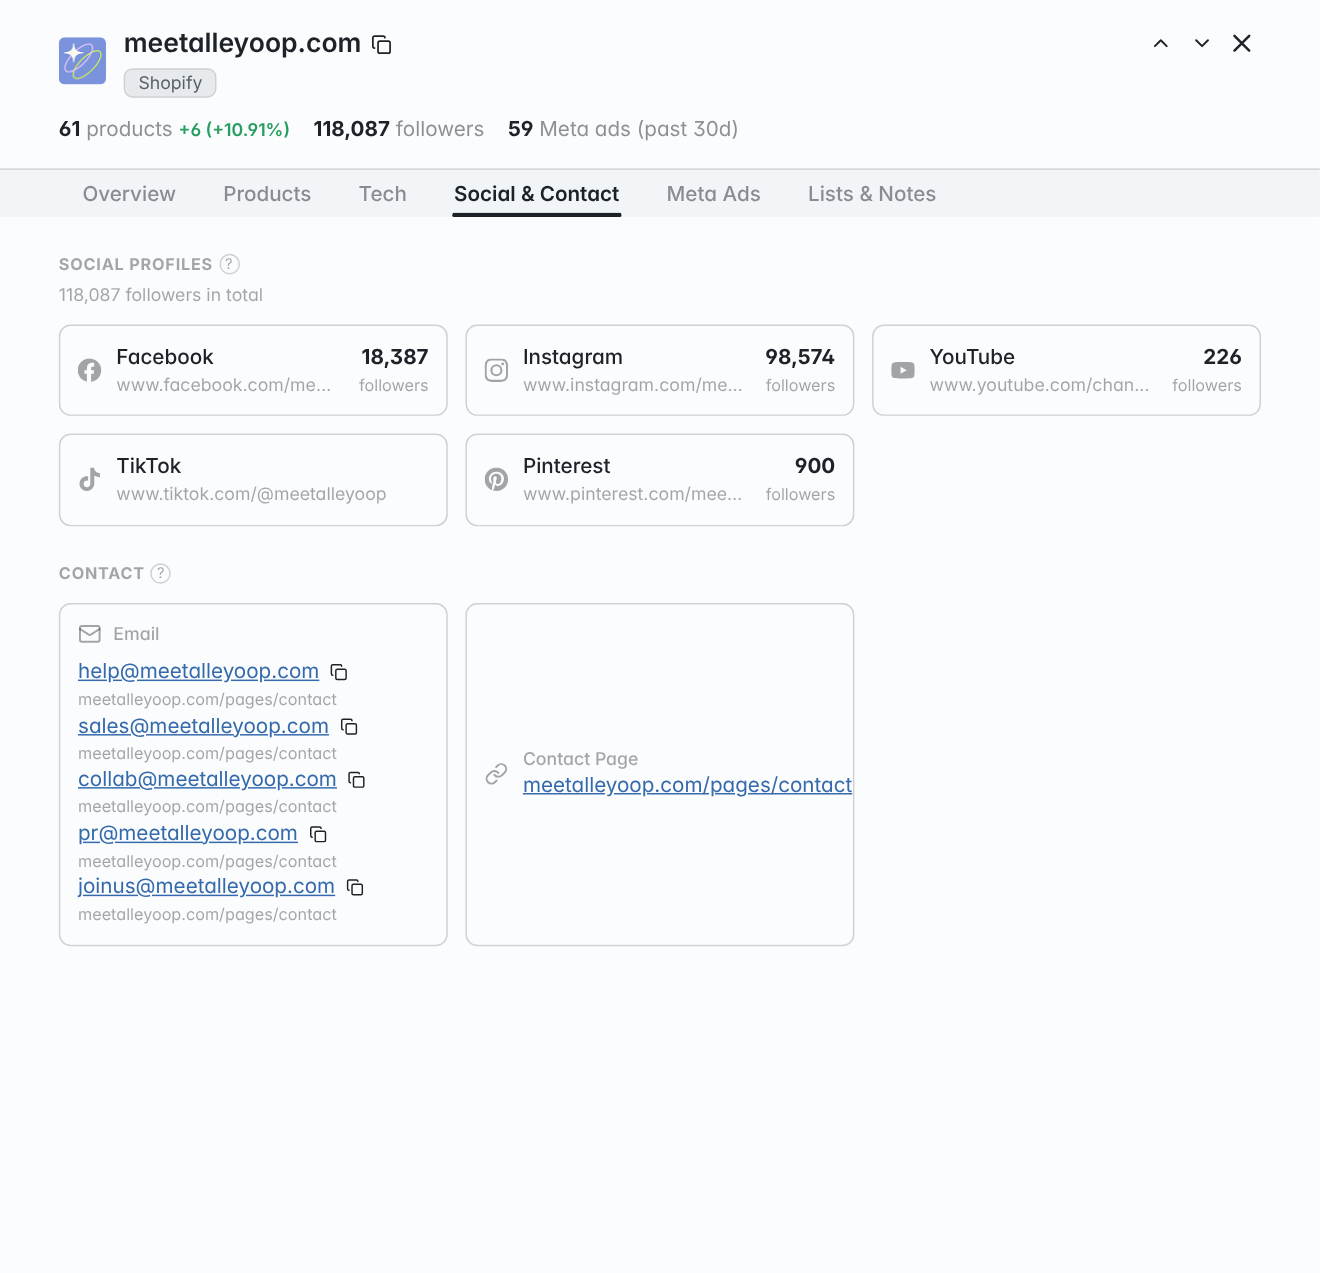Screen dimensions: 1320x1273
Task: Open collab@meetalleyoop.com email link
Action: (x=207, y=779)
